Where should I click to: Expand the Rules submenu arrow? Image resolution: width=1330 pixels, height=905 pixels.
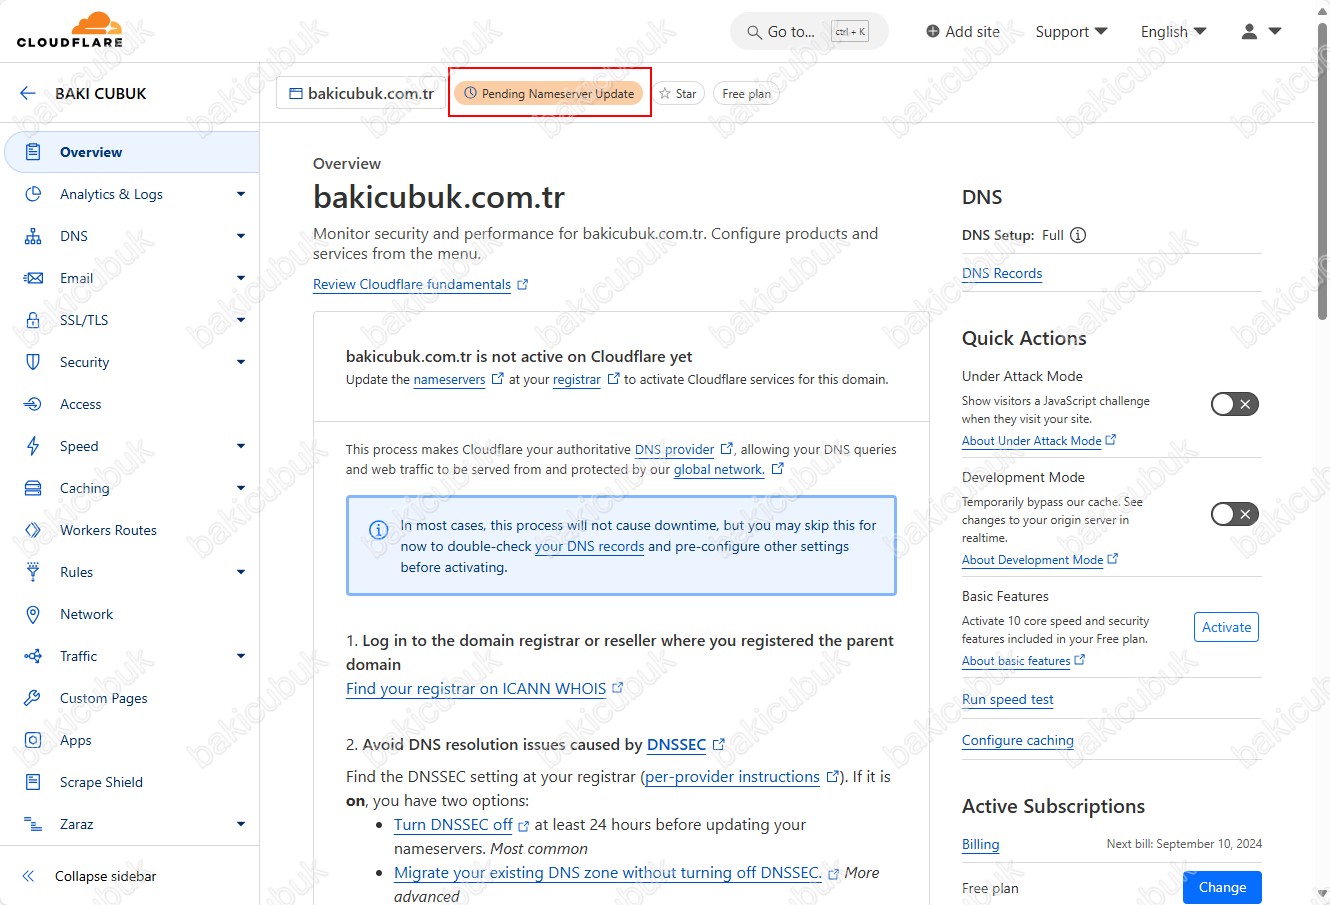coord(241,572)
